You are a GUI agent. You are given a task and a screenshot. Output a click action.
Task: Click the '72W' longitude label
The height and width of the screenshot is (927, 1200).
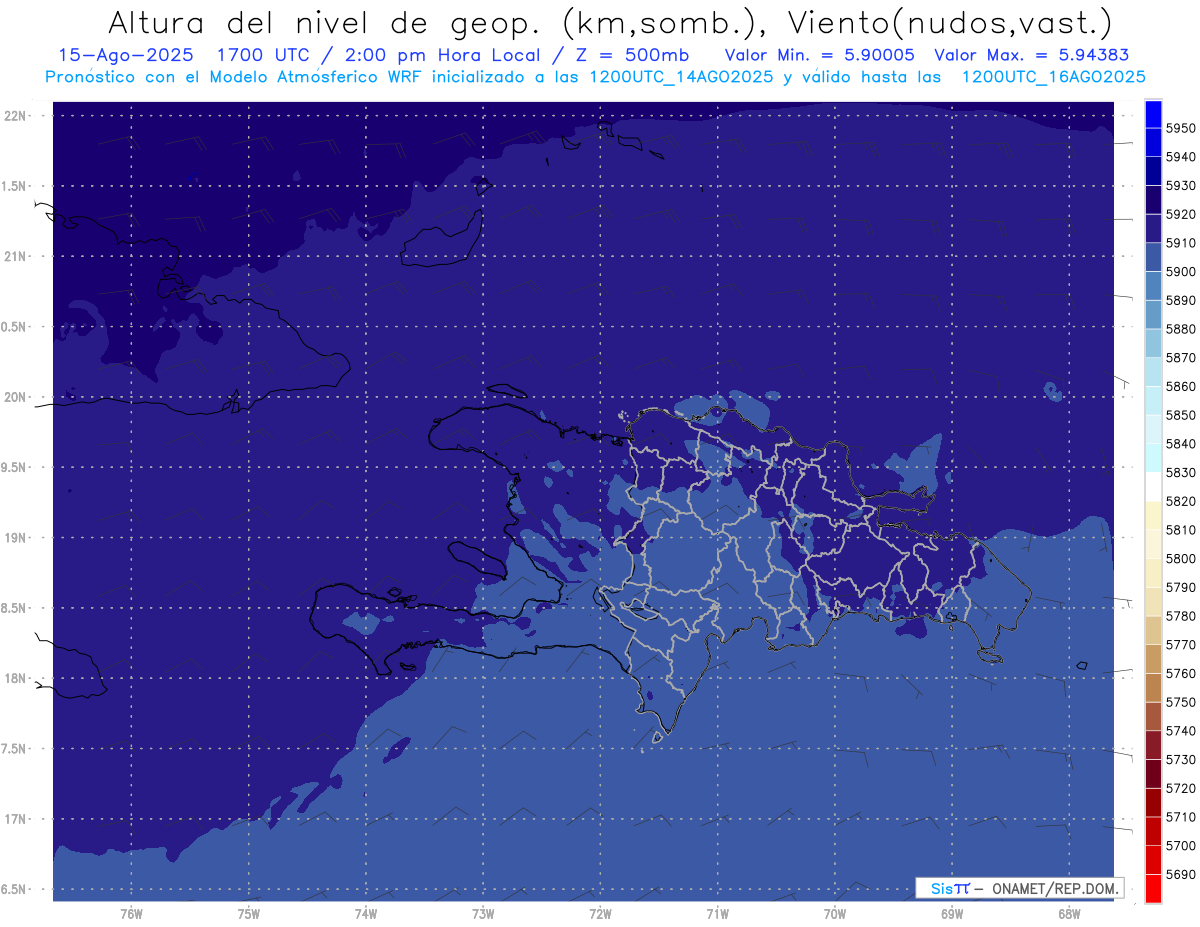(x=600, y=912)
